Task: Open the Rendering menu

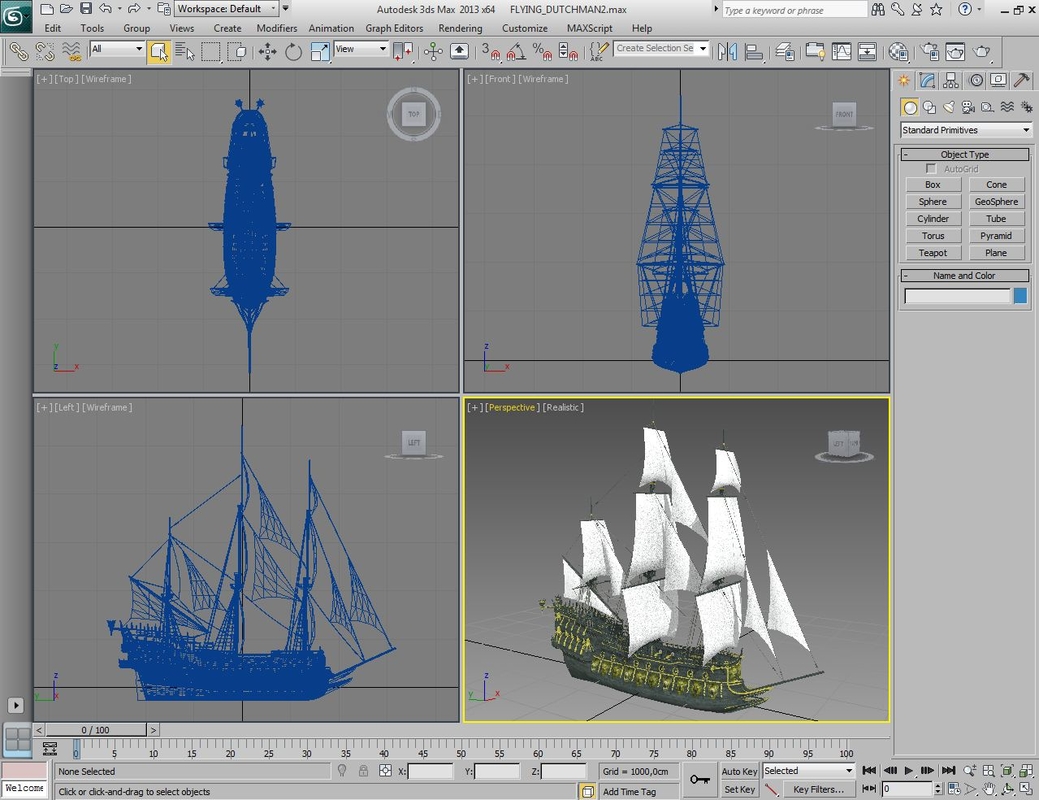Action: [460, 28]
